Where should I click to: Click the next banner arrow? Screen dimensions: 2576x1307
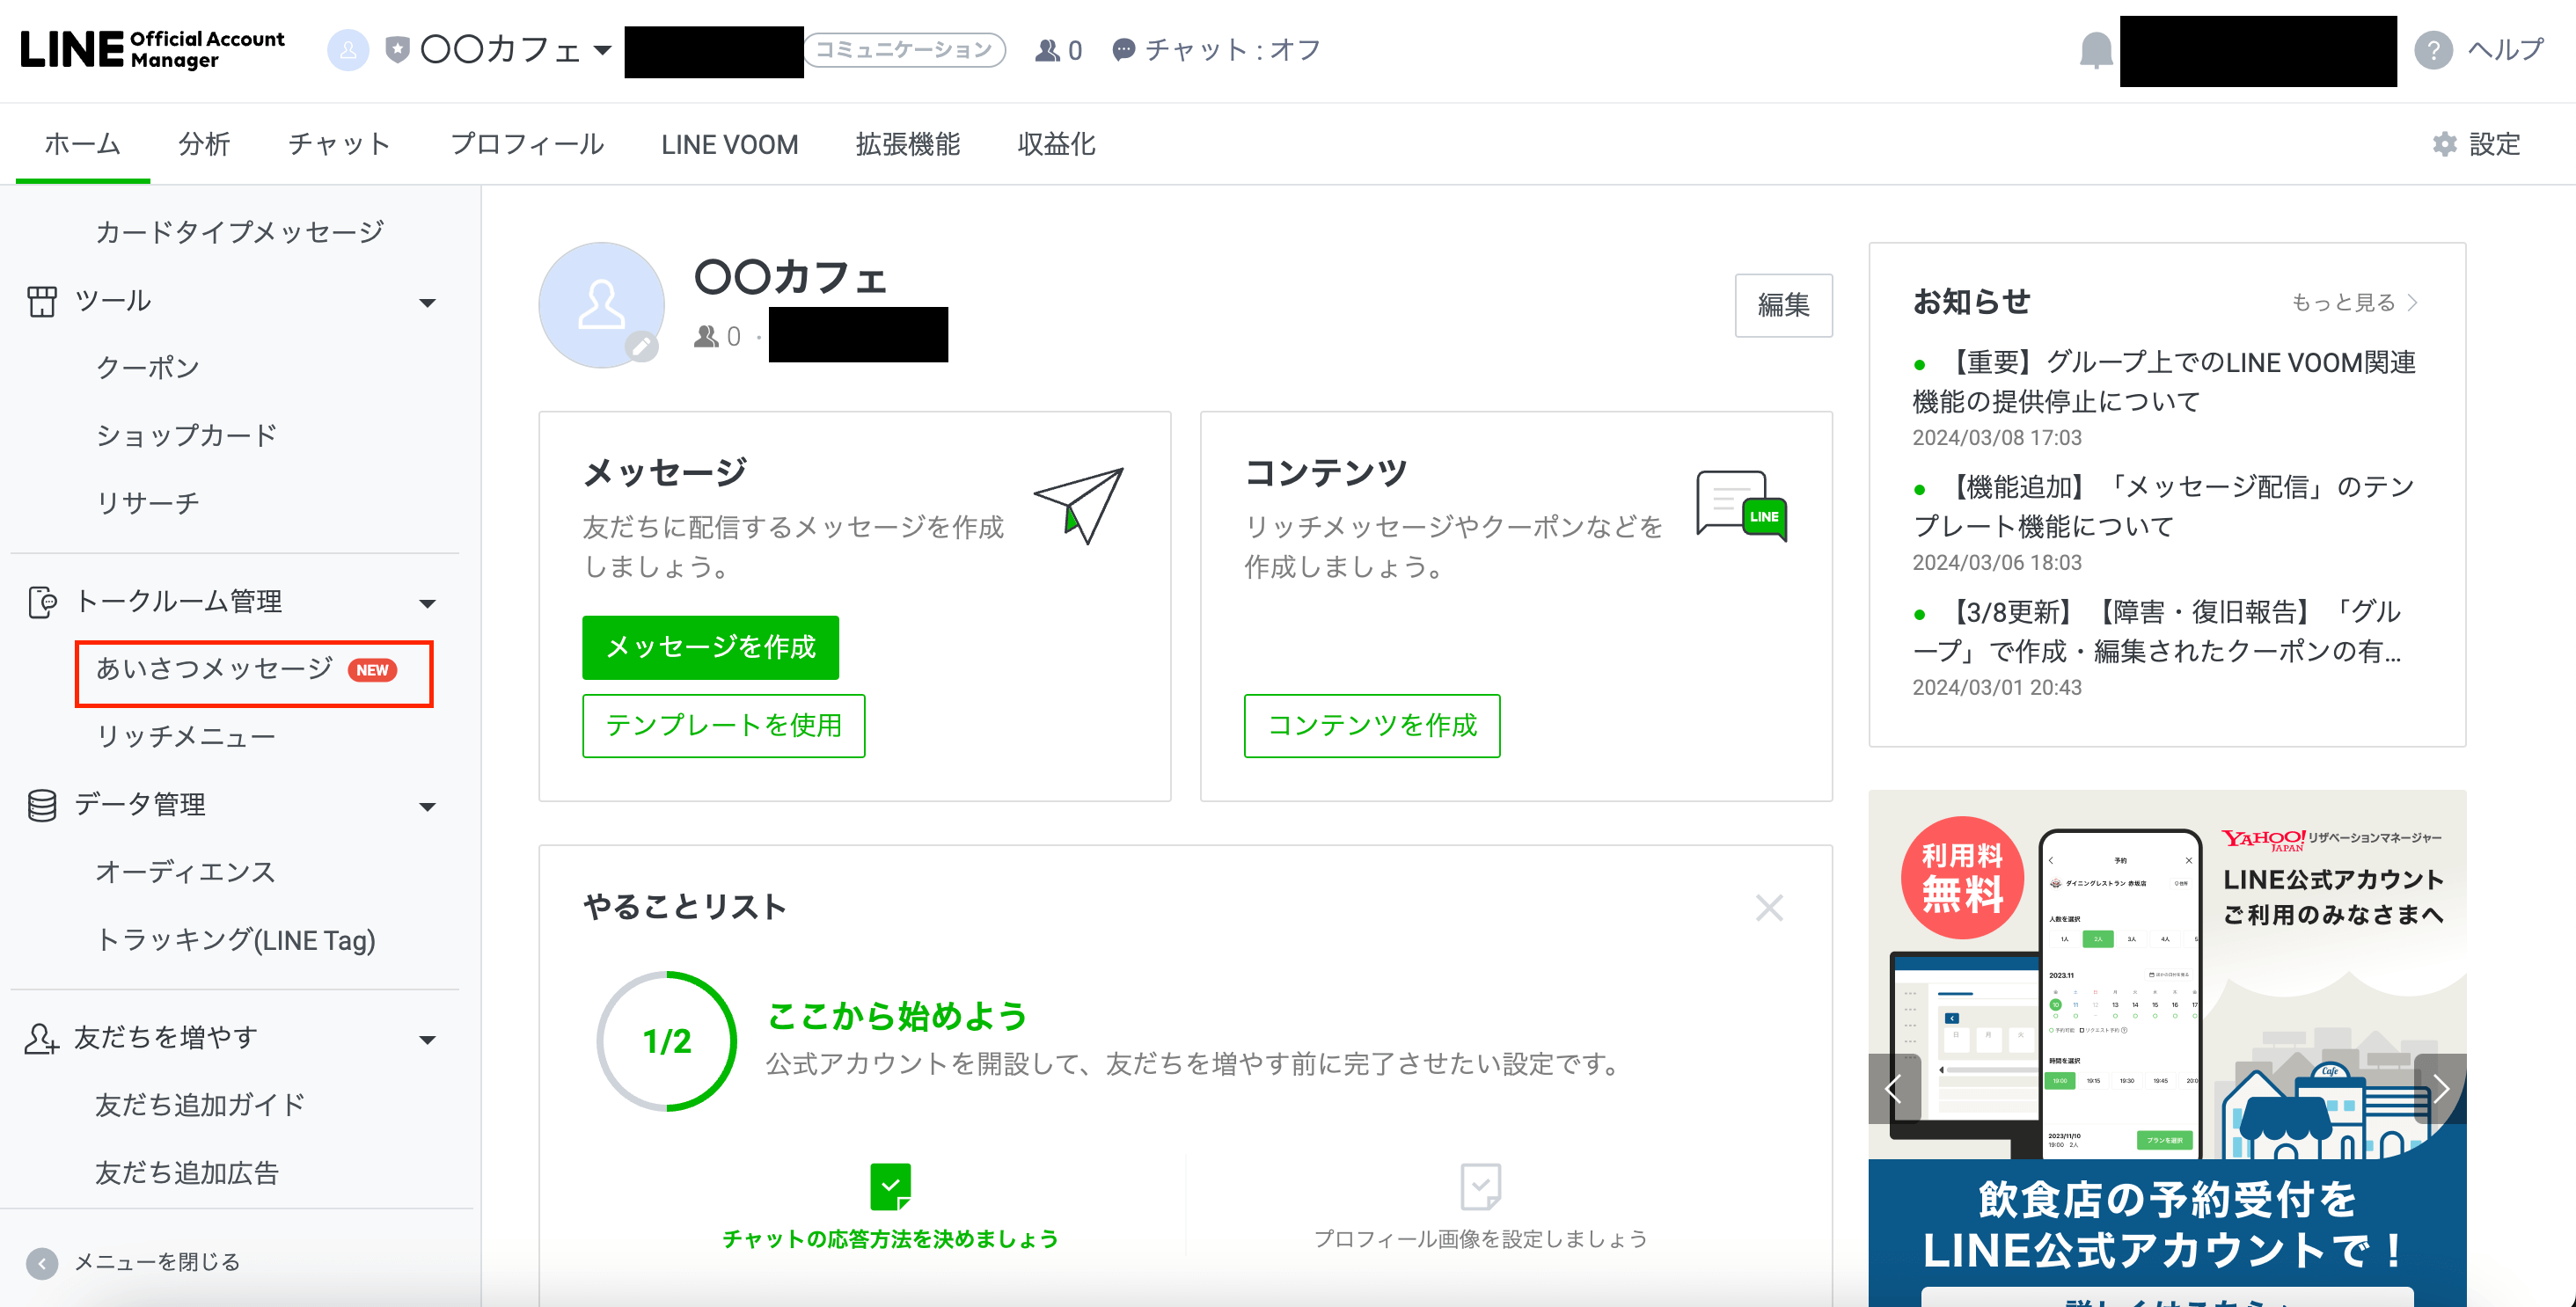tap(2440, 1088)
